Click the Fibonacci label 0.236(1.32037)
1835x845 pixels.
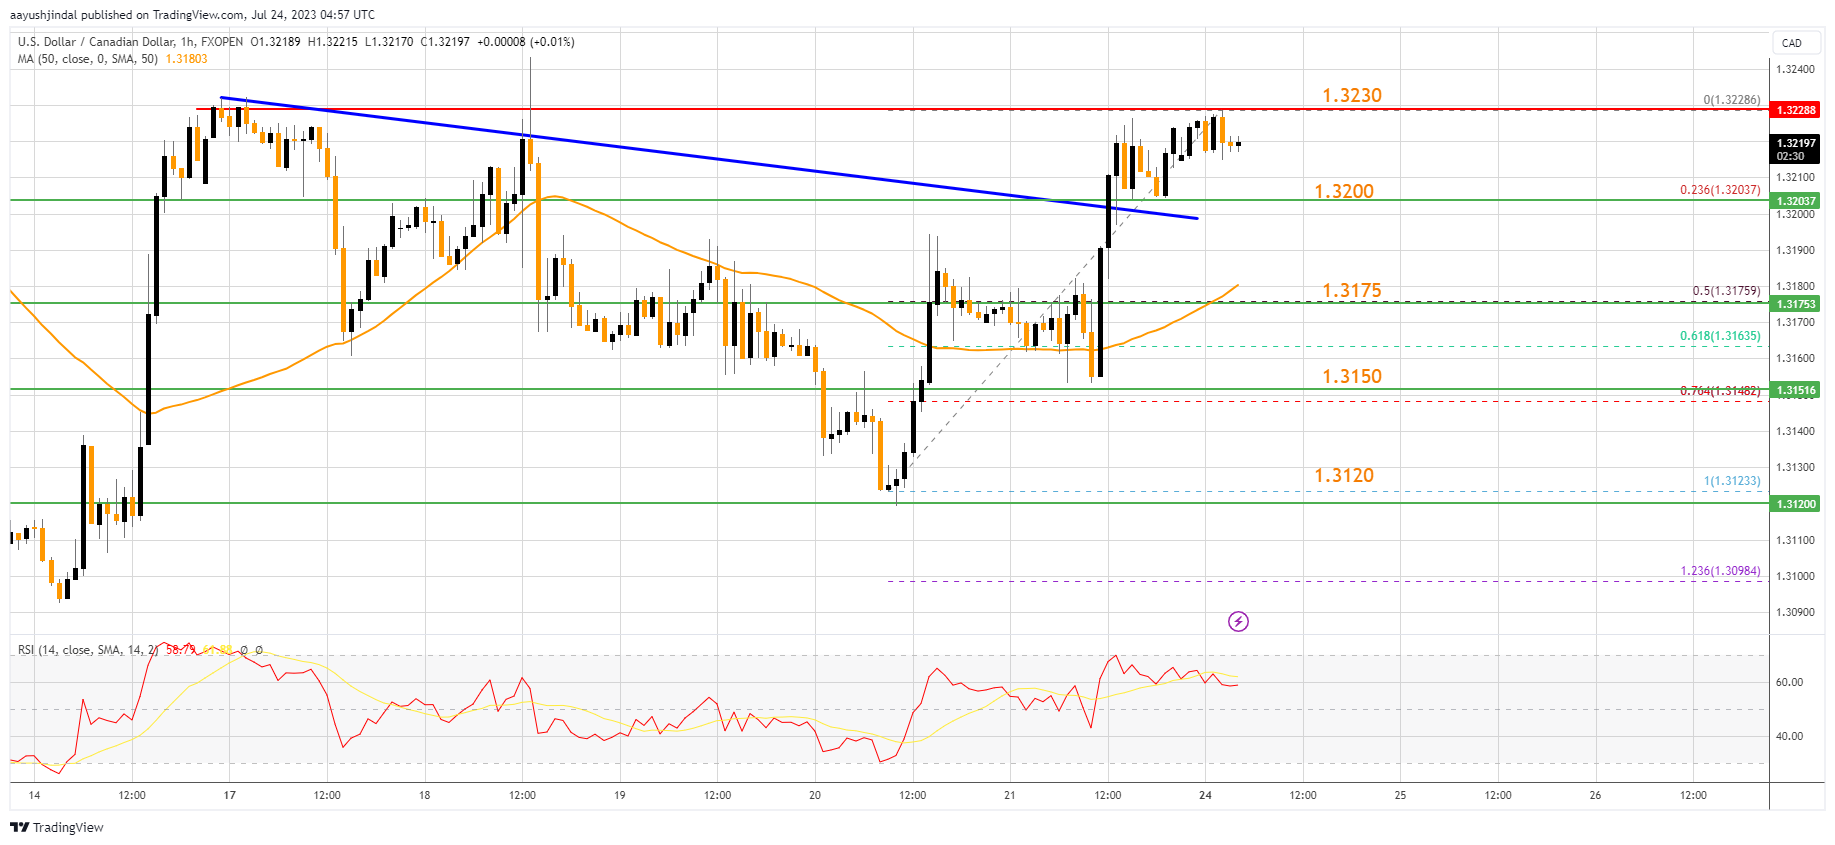tap(1720, 190)
